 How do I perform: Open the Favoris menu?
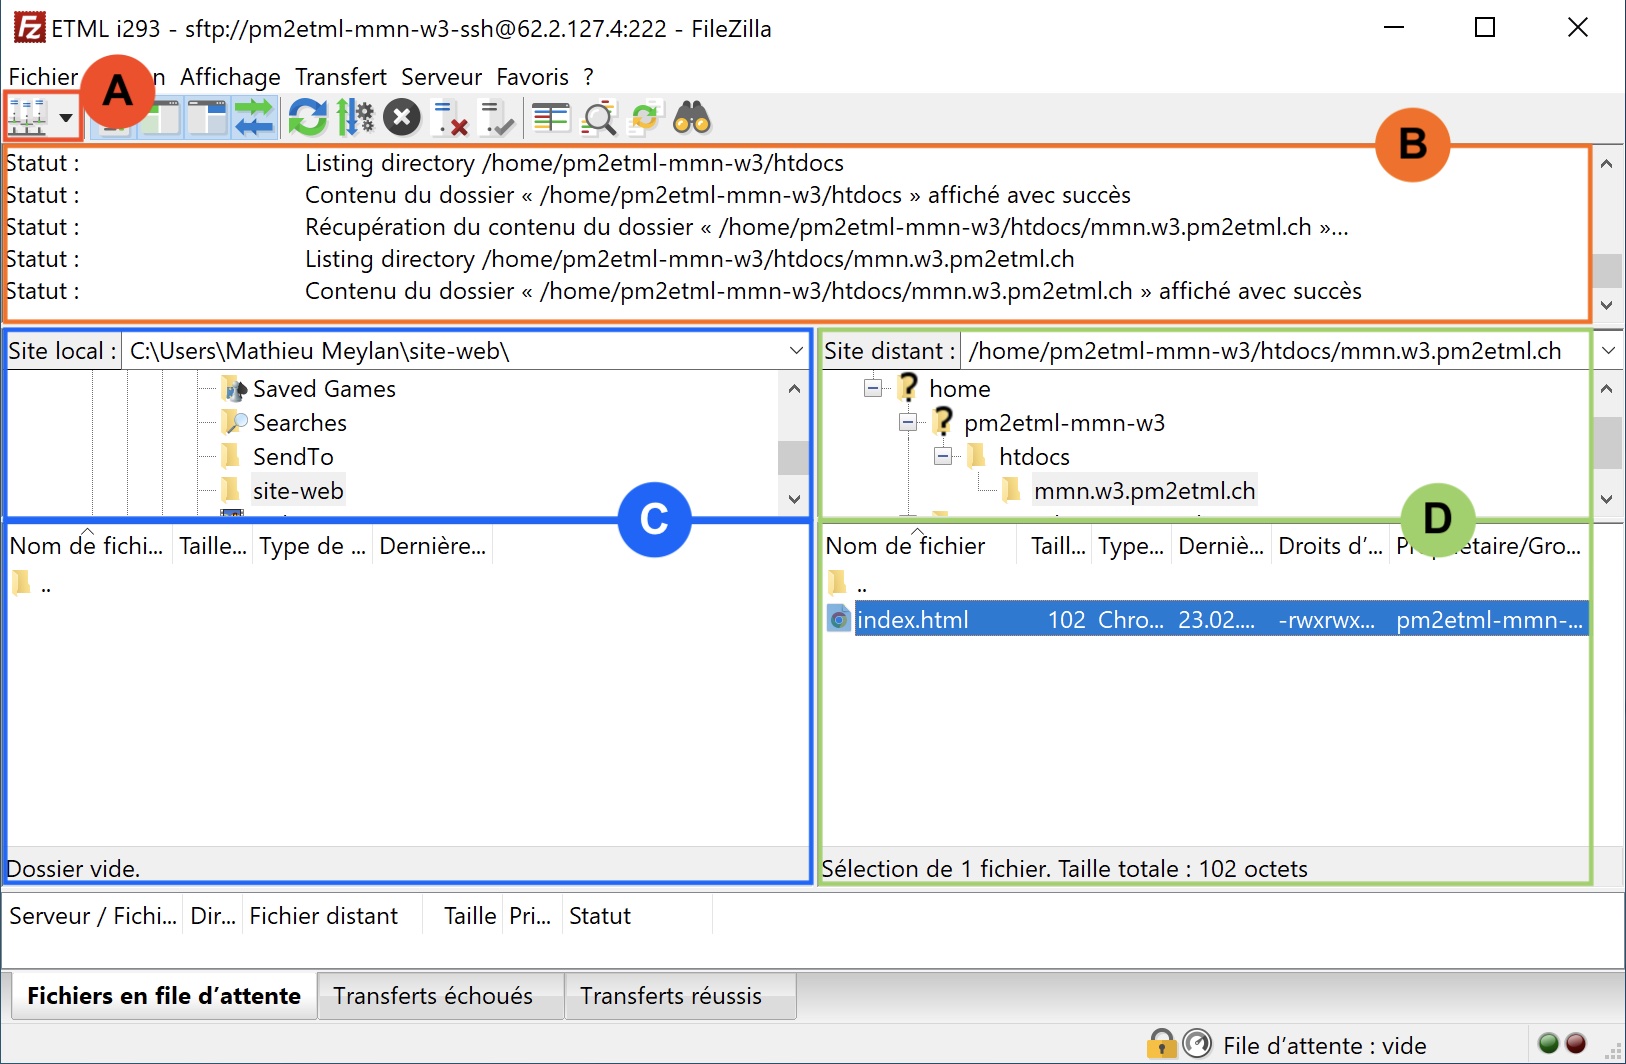point(532,77)
